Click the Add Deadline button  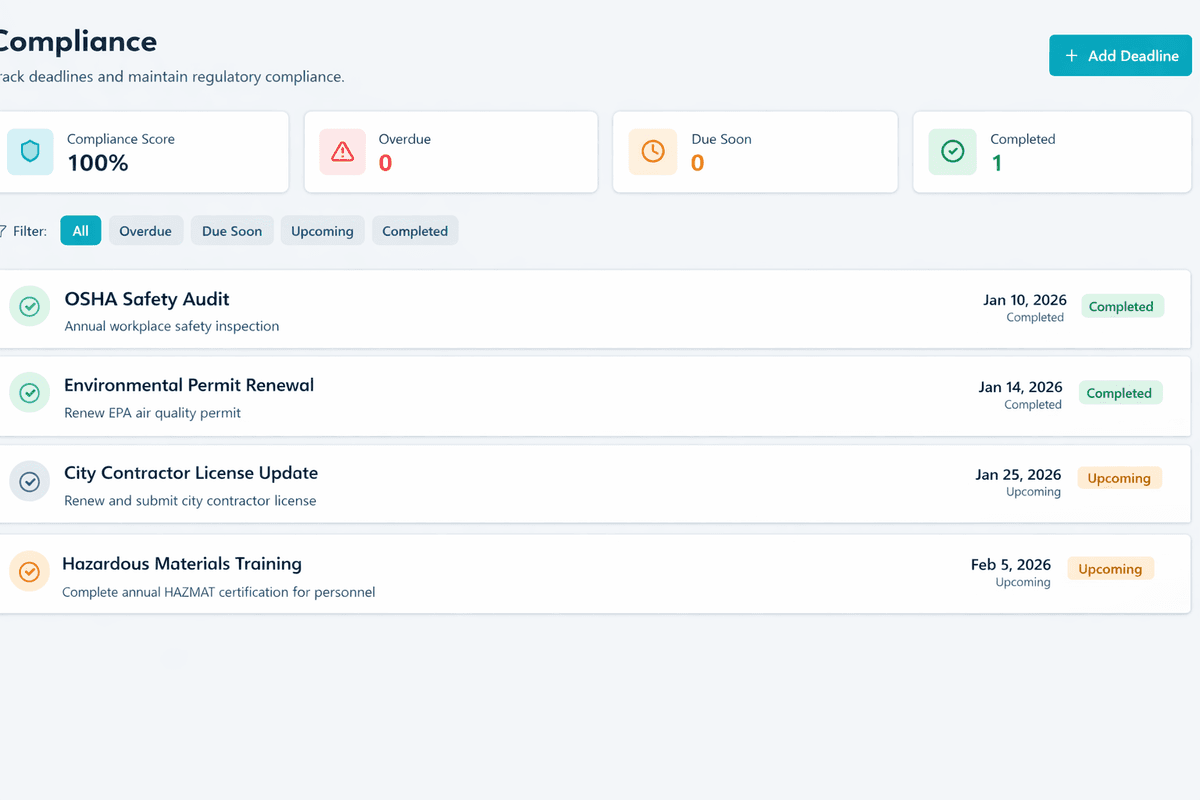click(1120, 55)
